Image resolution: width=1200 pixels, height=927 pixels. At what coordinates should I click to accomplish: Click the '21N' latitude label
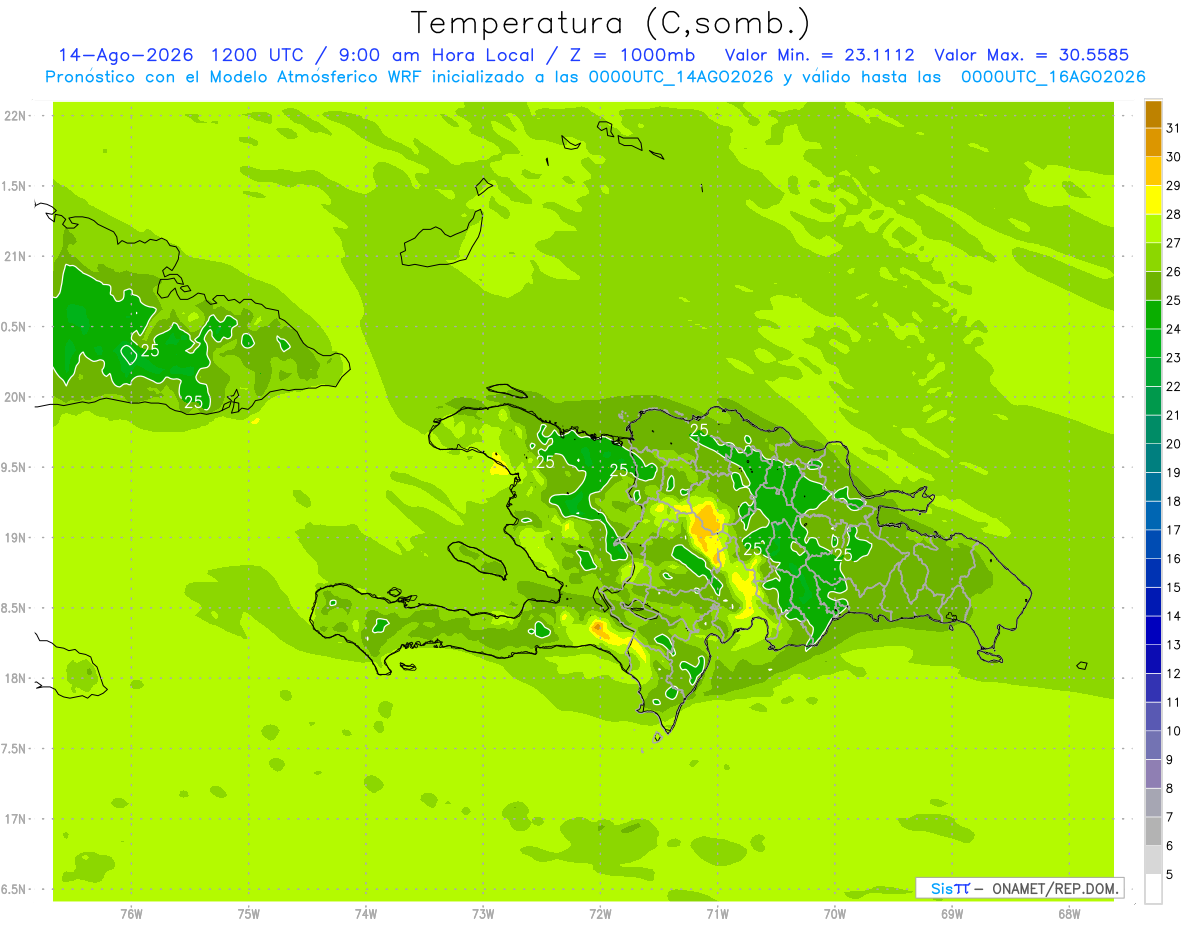(14, 257)
